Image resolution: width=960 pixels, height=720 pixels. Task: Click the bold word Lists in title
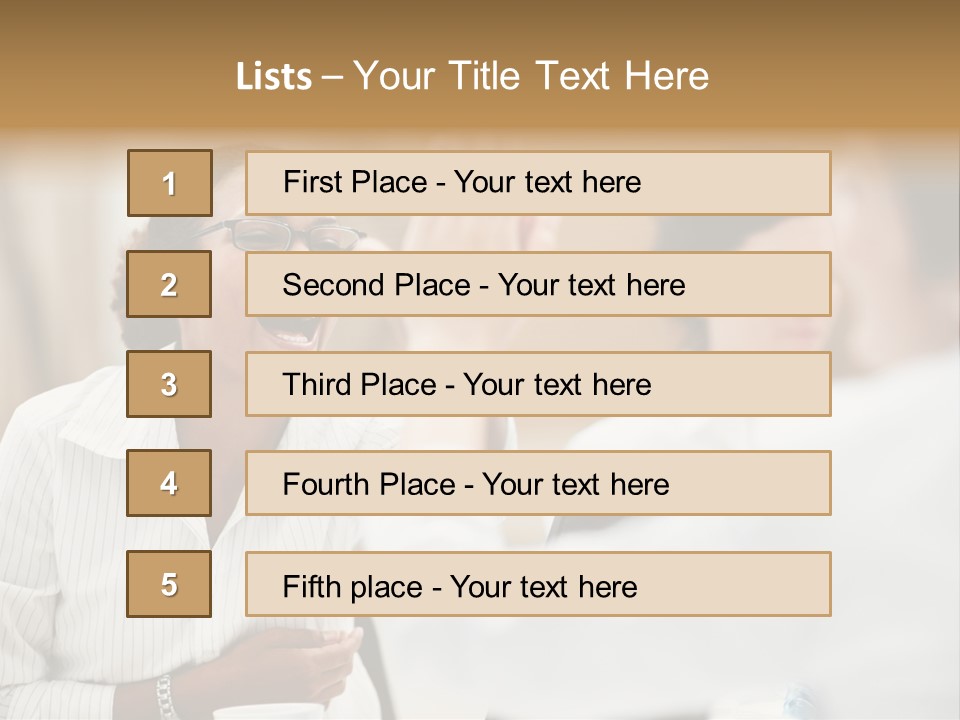[274, 77]
